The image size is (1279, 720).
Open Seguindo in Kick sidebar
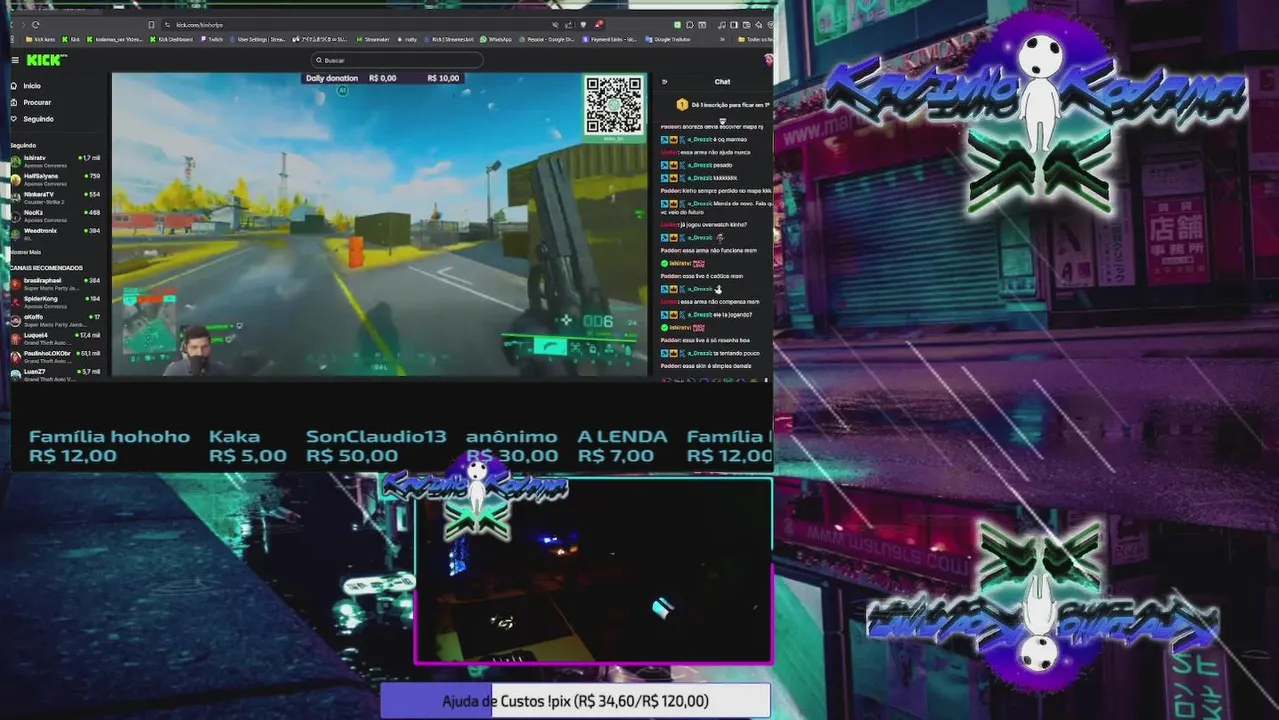(x=32, y=119)
